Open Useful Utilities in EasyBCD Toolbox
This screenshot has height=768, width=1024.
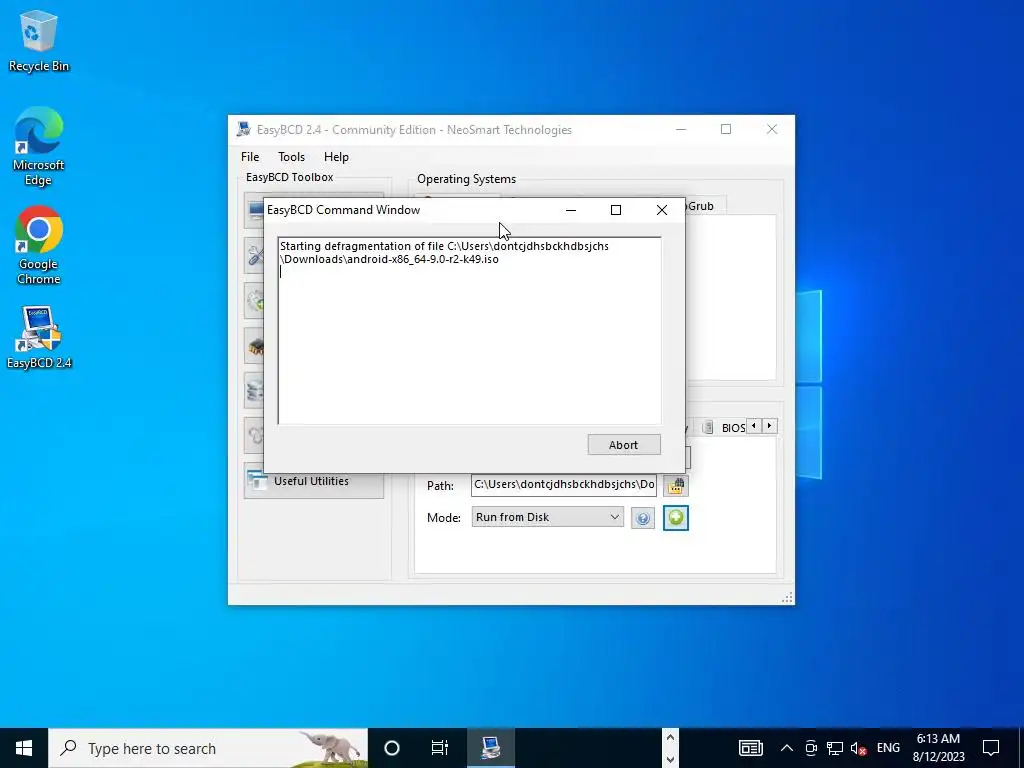coord(313,481)
